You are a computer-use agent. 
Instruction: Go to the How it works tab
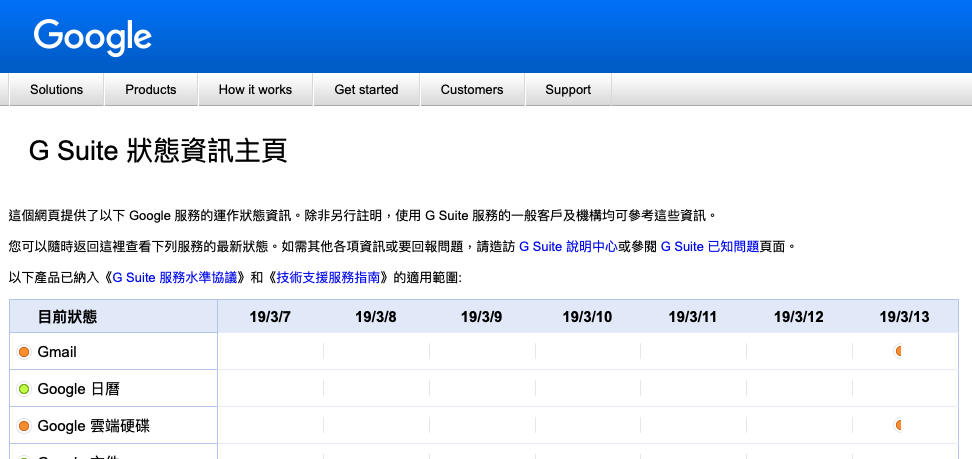(x=255, y=90)
